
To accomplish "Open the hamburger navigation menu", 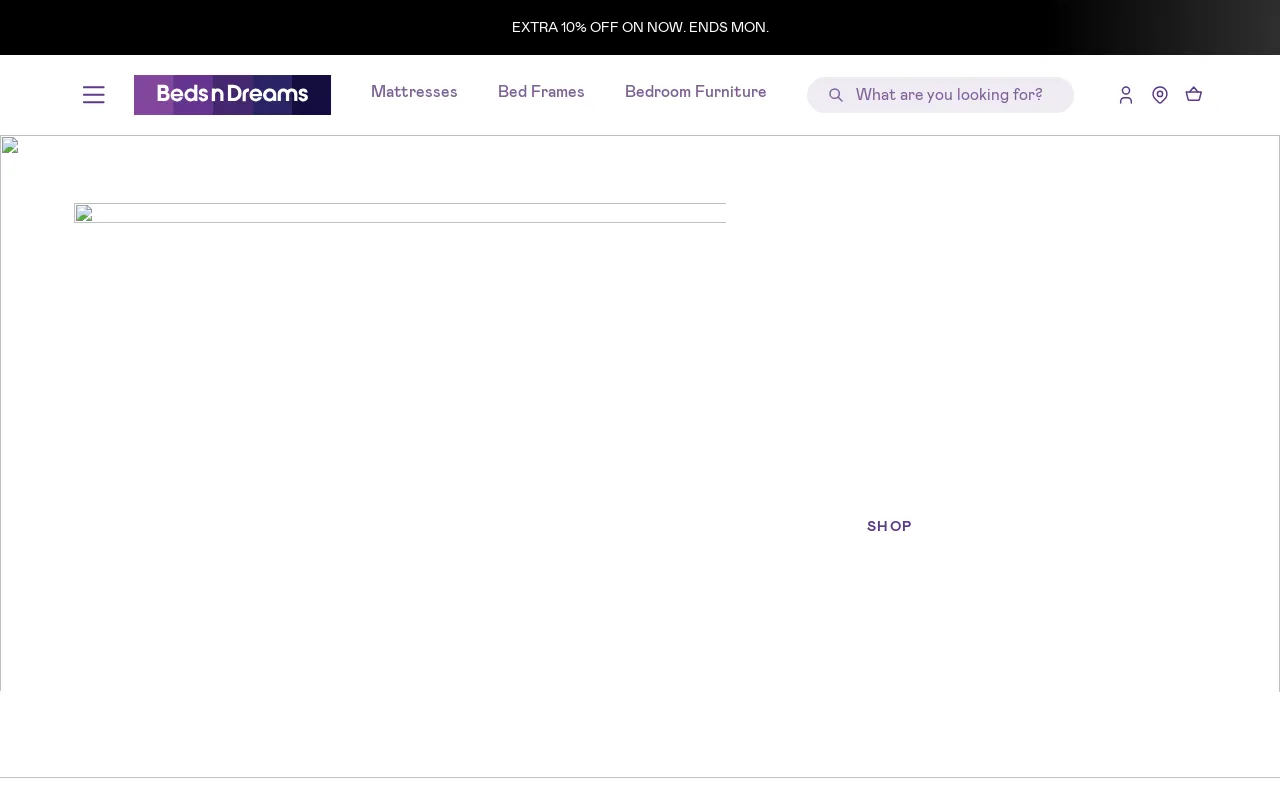I will tap(94, 95).
